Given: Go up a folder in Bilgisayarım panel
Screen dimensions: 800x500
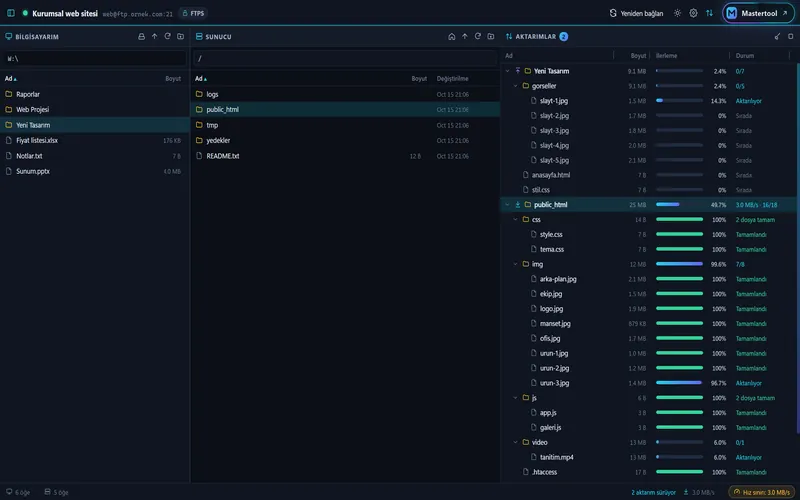Looking at the screenshot, I should click(155, 37).
